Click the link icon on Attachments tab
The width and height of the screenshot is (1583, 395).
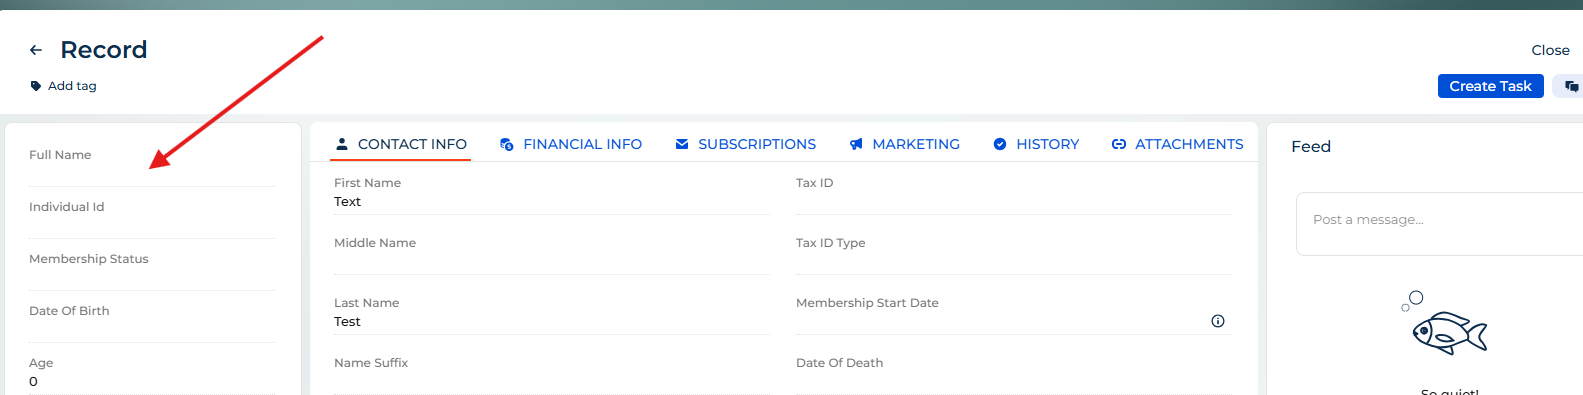point(1119,144)
